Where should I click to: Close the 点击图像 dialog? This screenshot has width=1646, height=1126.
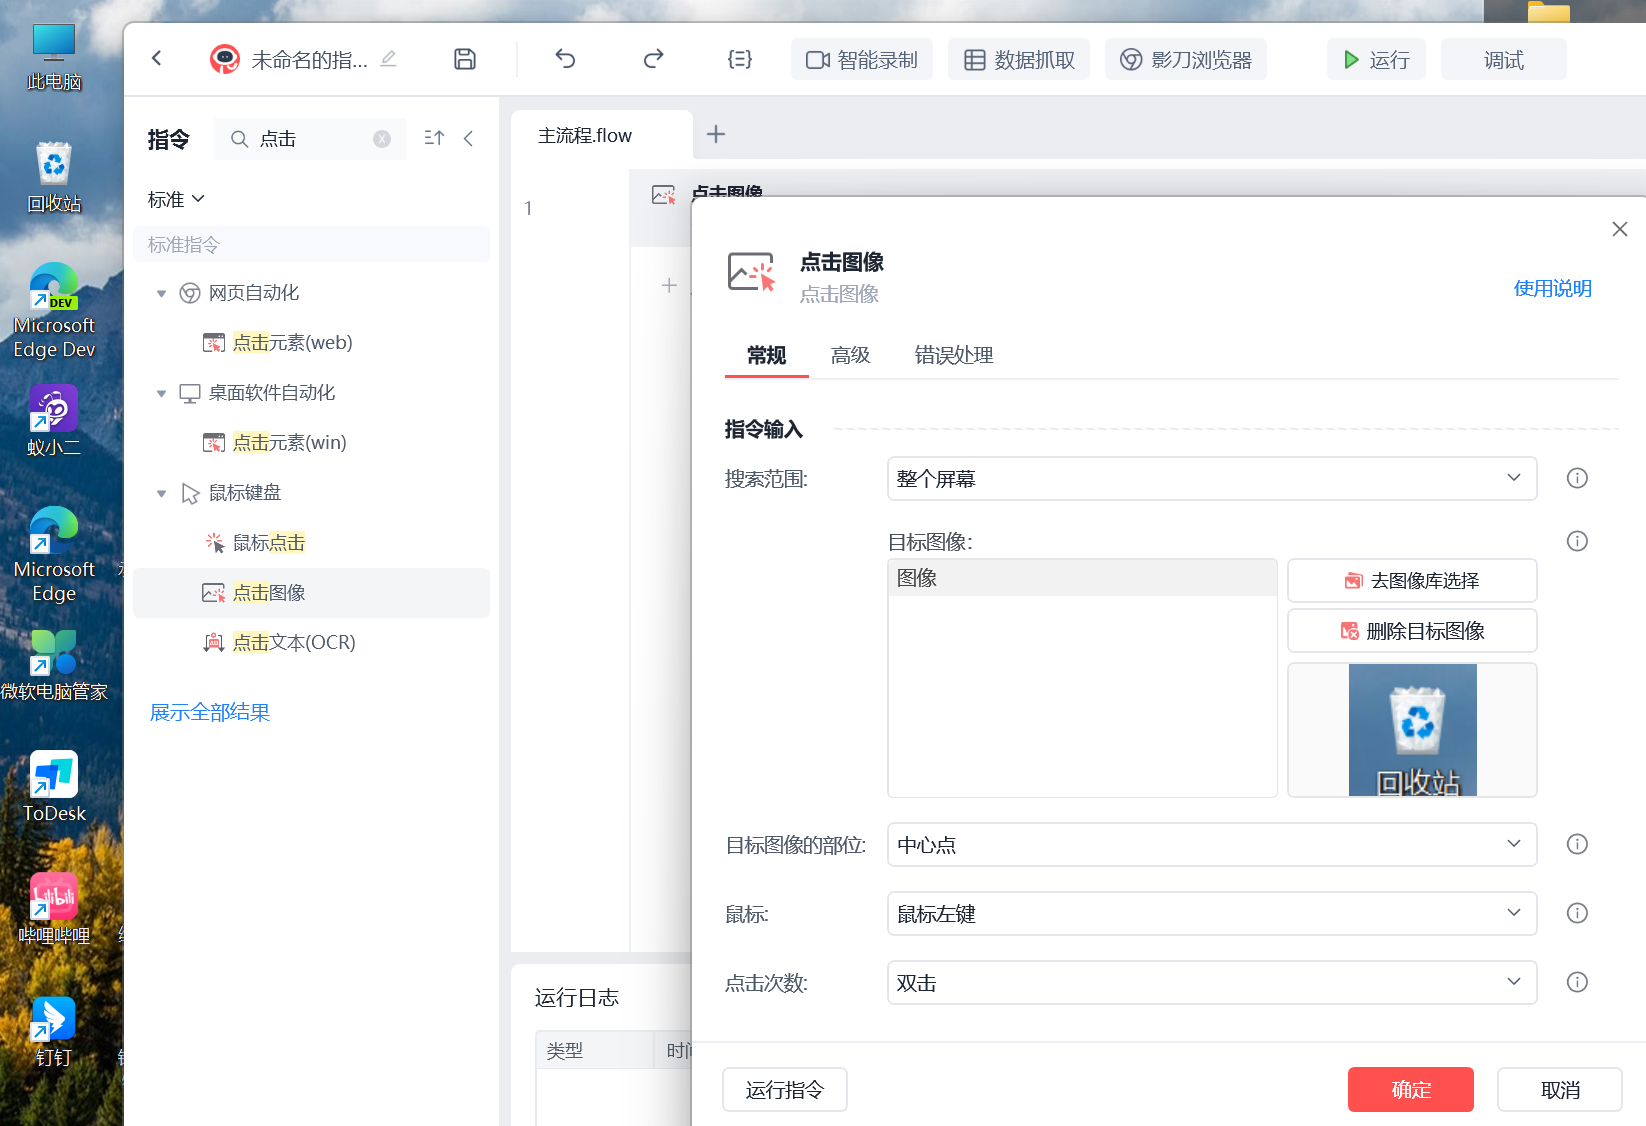[1620, 229]
